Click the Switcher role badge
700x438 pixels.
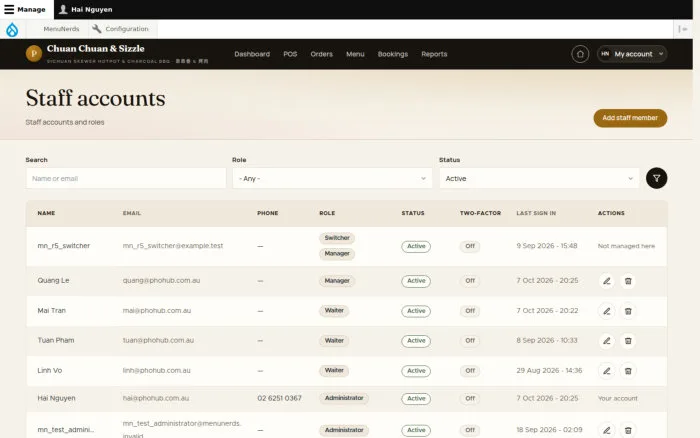coord(337,238)
